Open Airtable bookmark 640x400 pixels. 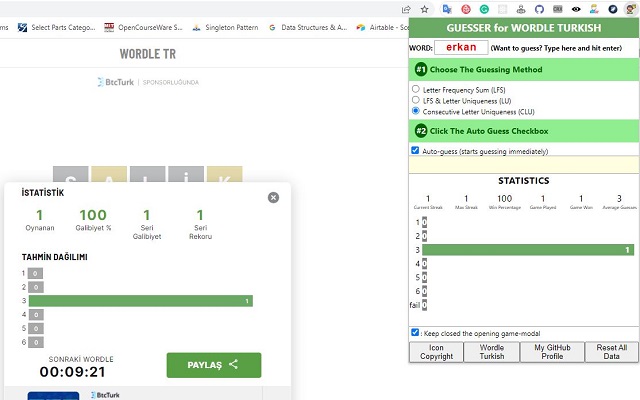(382, 27)
